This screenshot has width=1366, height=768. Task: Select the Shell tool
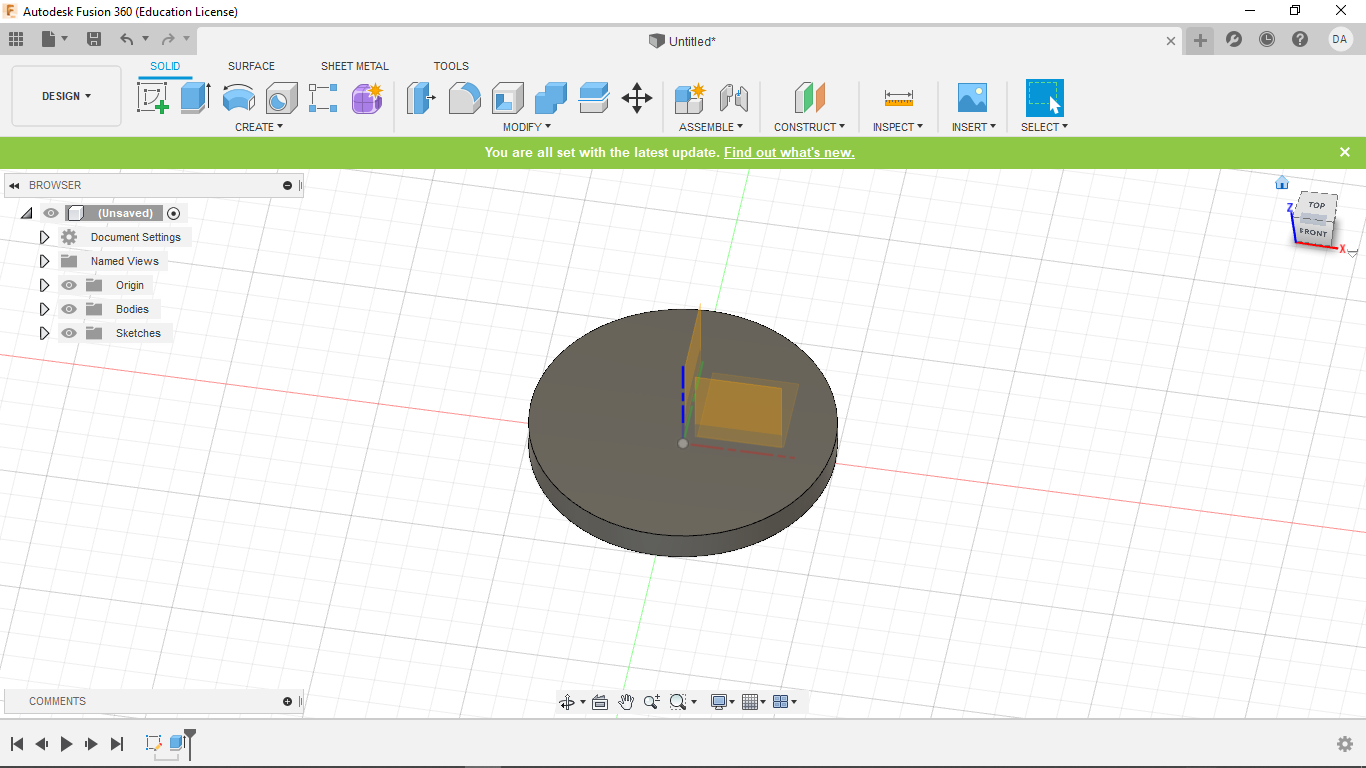[x=507, y=98]
